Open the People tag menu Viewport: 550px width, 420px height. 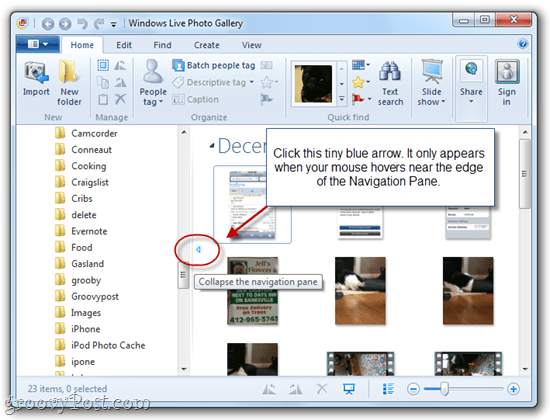click(153, 83)
